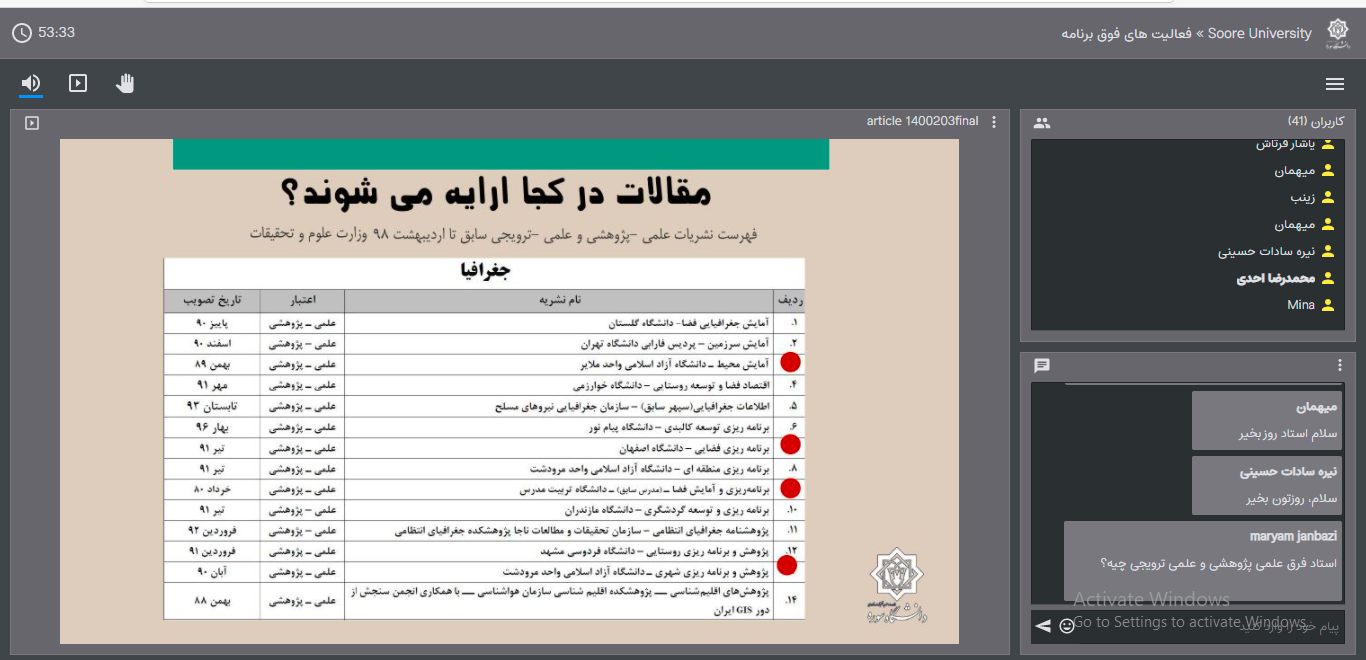The width and height of the screenshot is (1366, 660).
Task: Click the جغرافیا table title on slide
Action: coord(485,271)
